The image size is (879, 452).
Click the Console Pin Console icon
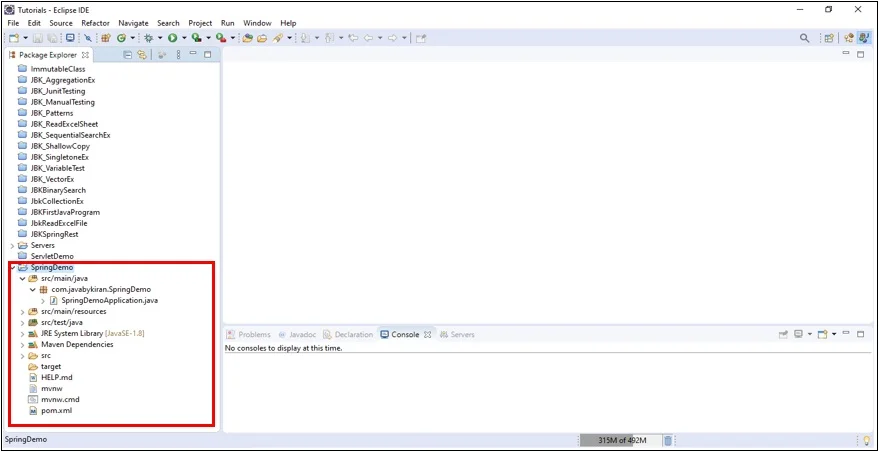point(784,334)
